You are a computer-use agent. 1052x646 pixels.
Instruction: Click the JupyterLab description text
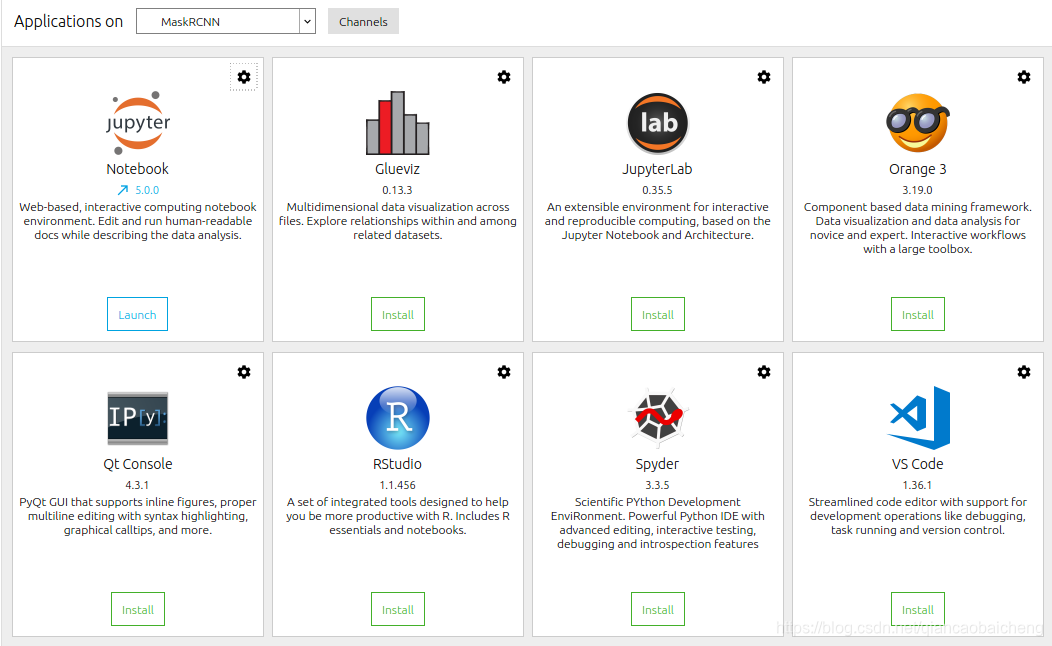[658, 221]
